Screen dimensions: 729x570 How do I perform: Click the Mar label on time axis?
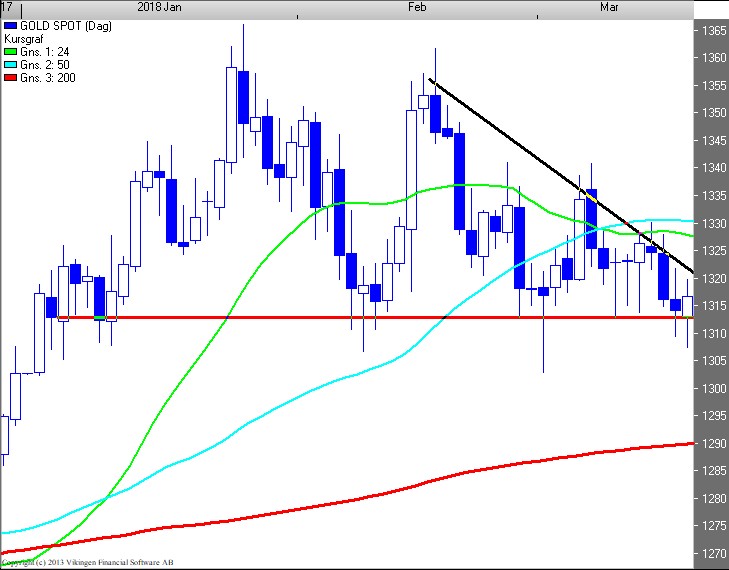(609, 7)
